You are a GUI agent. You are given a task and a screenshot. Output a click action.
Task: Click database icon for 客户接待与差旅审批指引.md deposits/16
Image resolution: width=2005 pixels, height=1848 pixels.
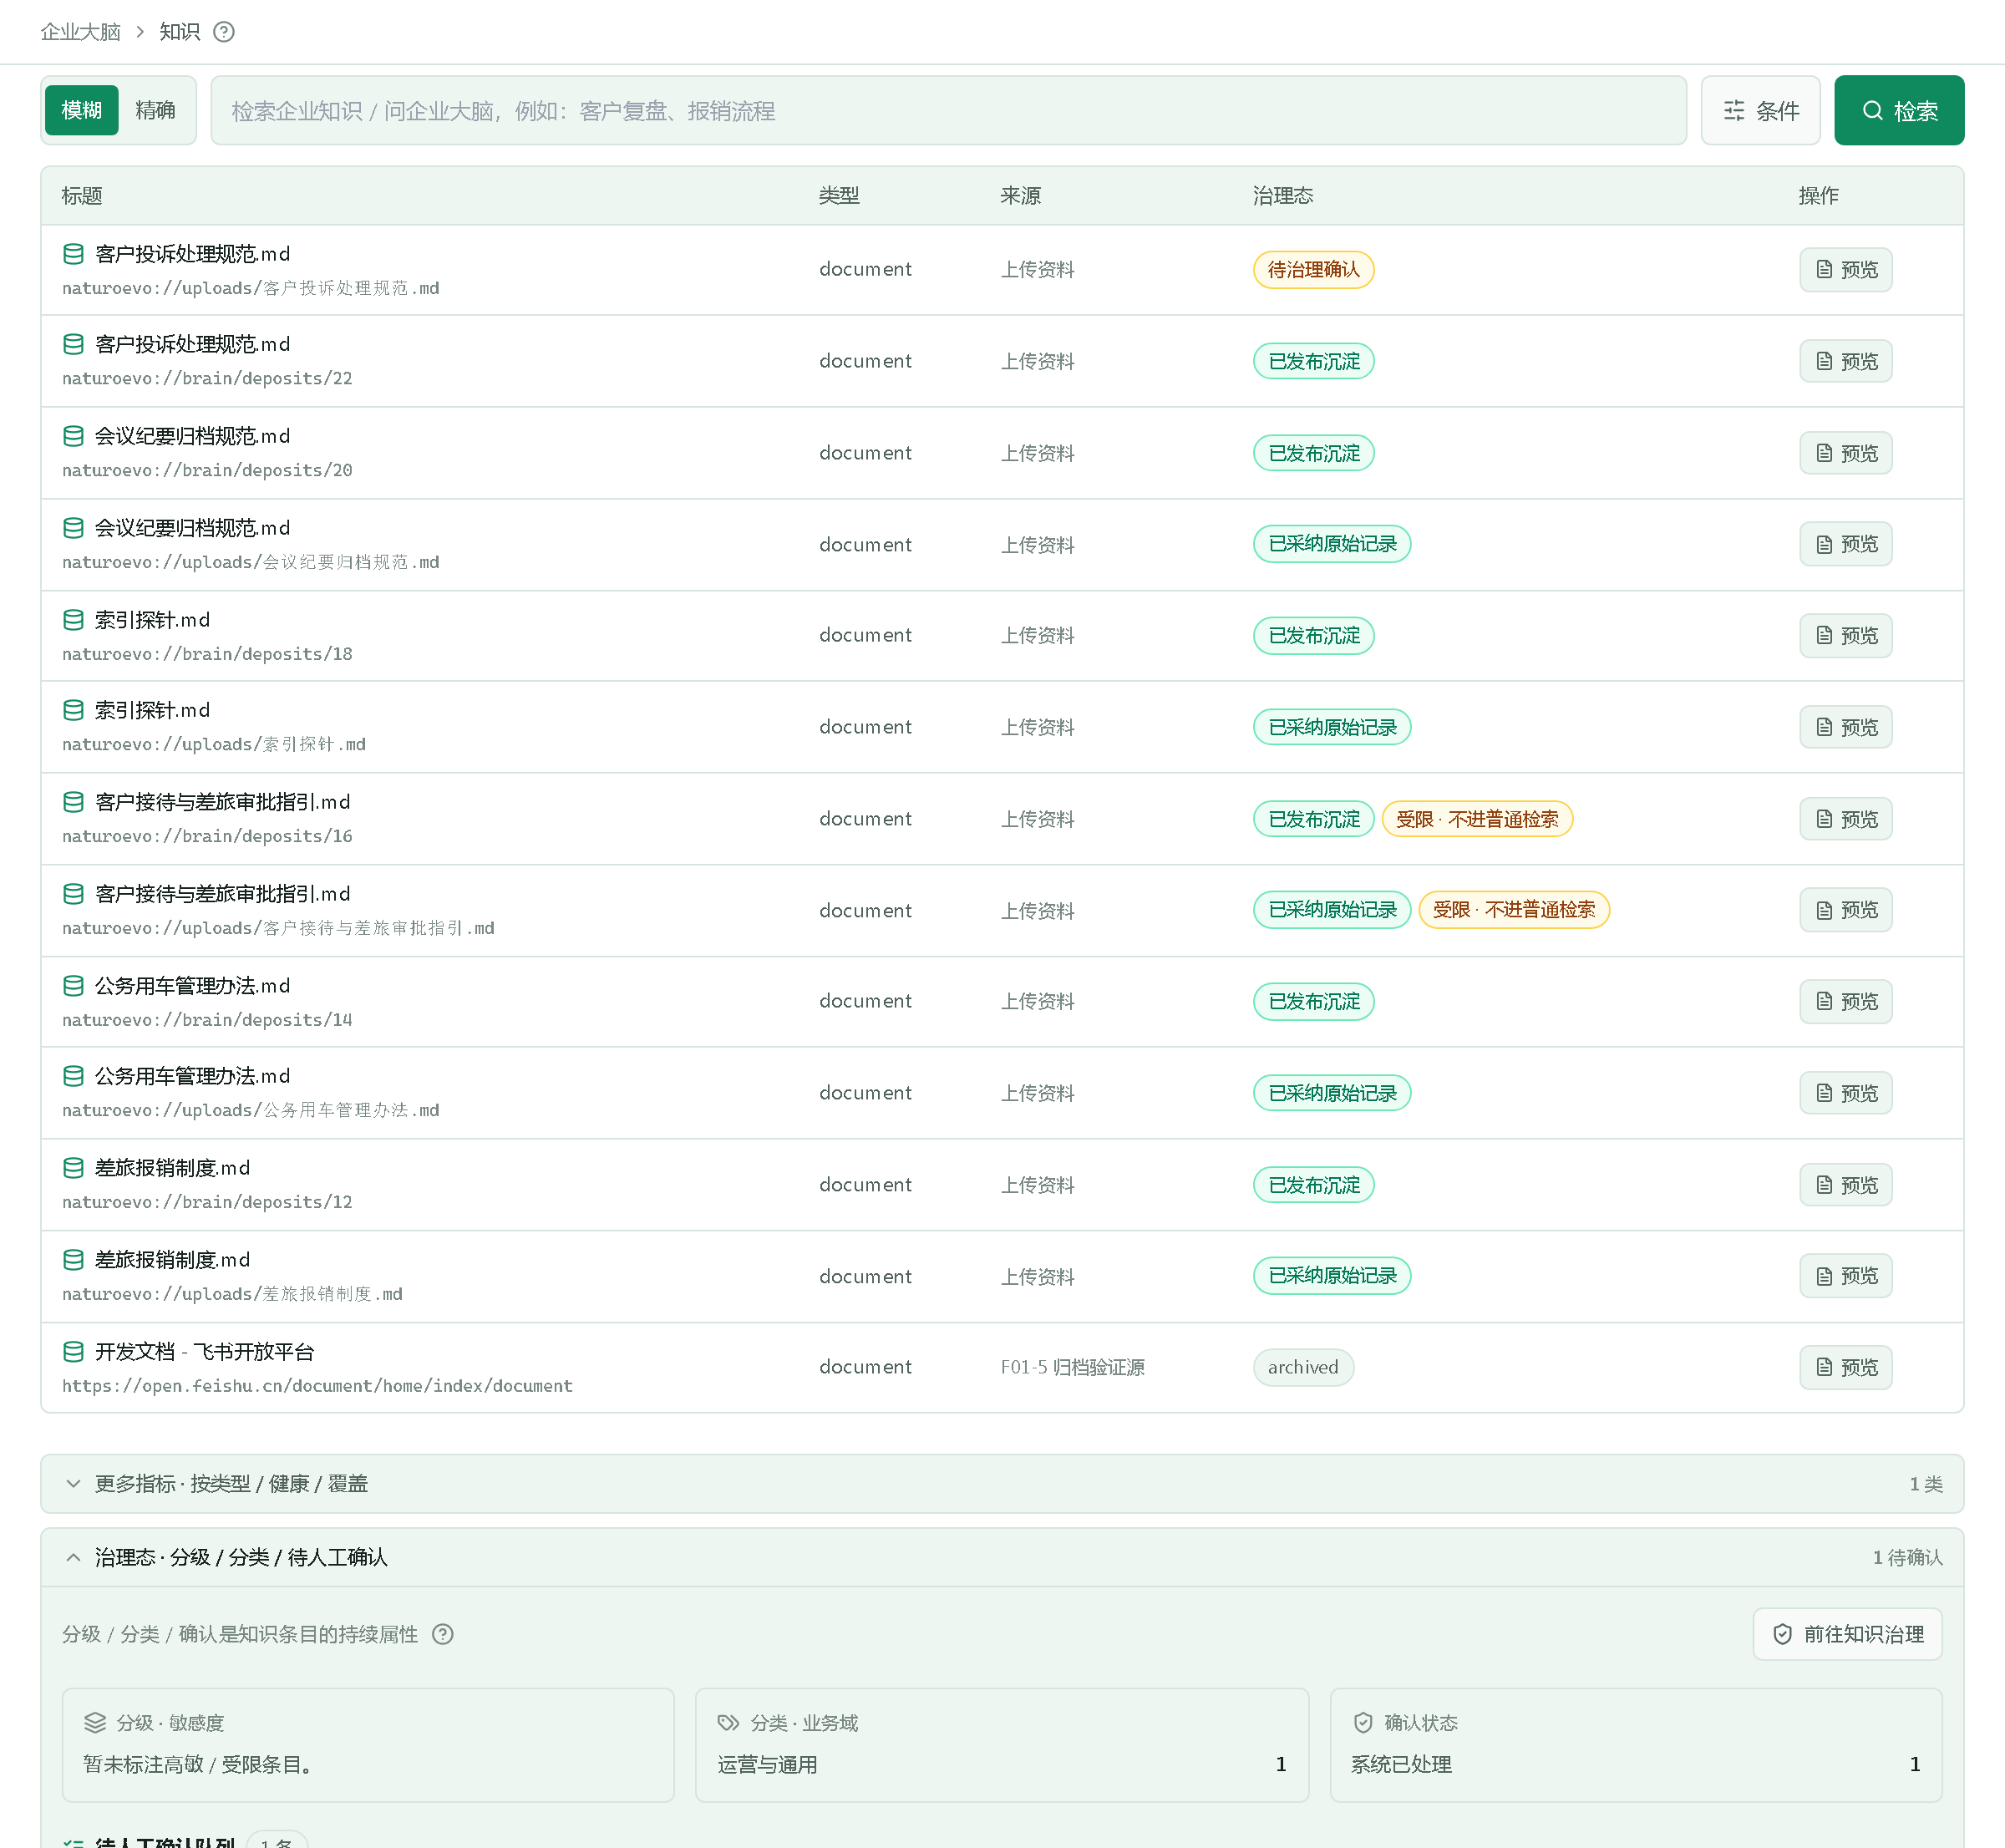(73, 802)
